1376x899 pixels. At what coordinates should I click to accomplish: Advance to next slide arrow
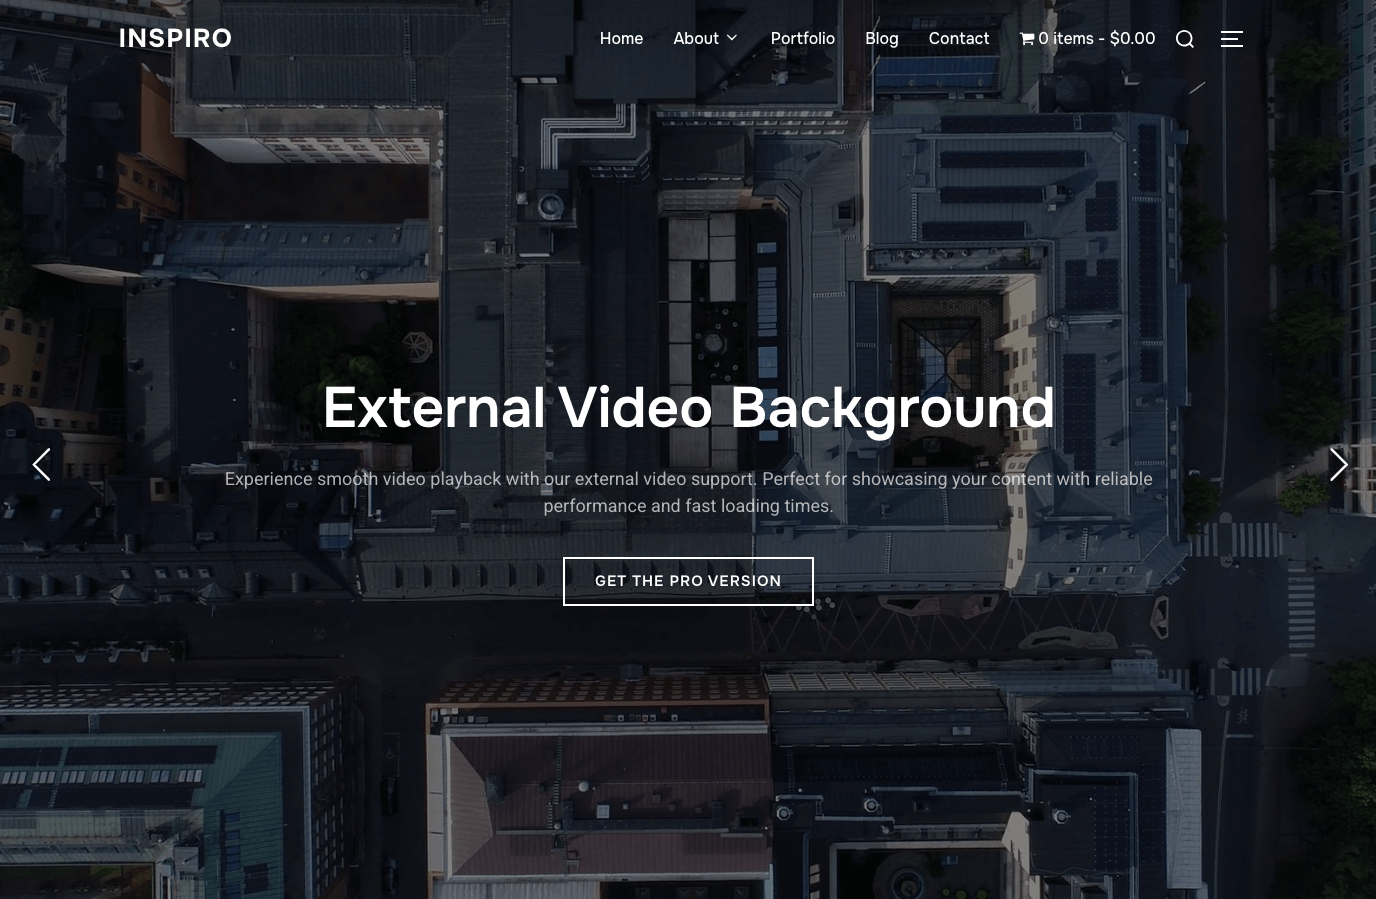pyautogui.click(x=1338, y=465)
